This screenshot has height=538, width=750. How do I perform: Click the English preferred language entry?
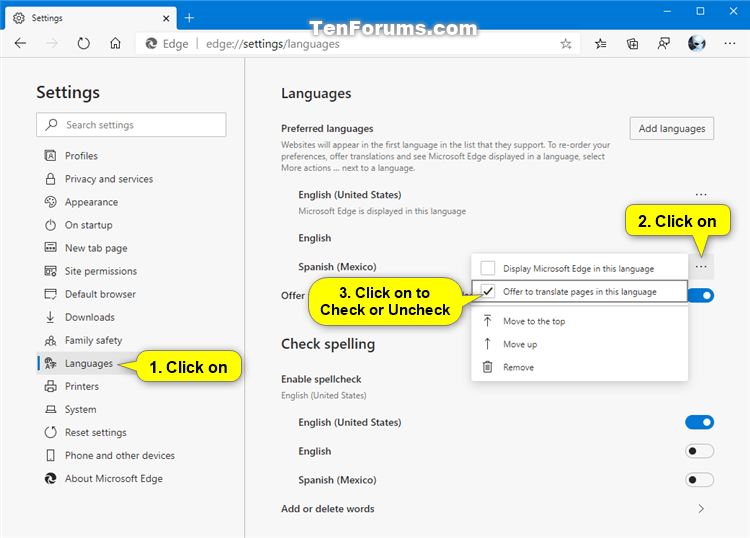(315, 238)
